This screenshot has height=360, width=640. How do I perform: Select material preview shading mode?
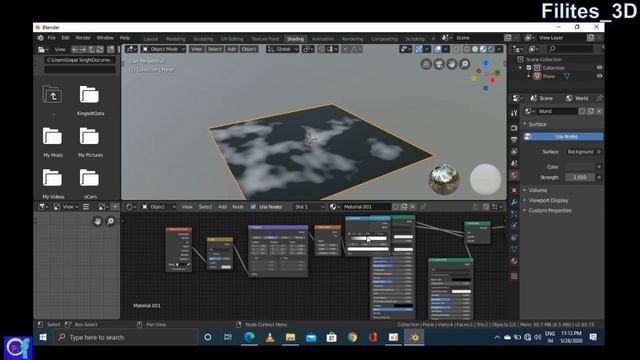click(x=483, y=49)
